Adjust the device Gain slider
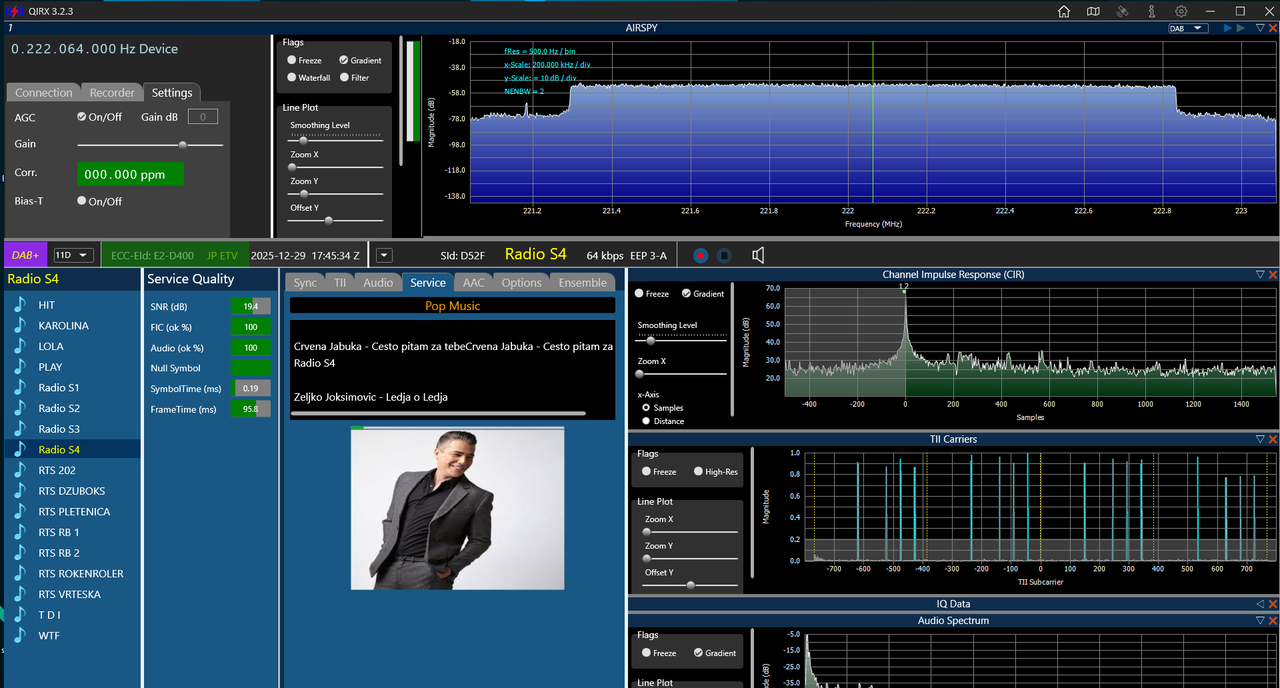The width and height of the screenshot is (1280, 688). [150, 144]
